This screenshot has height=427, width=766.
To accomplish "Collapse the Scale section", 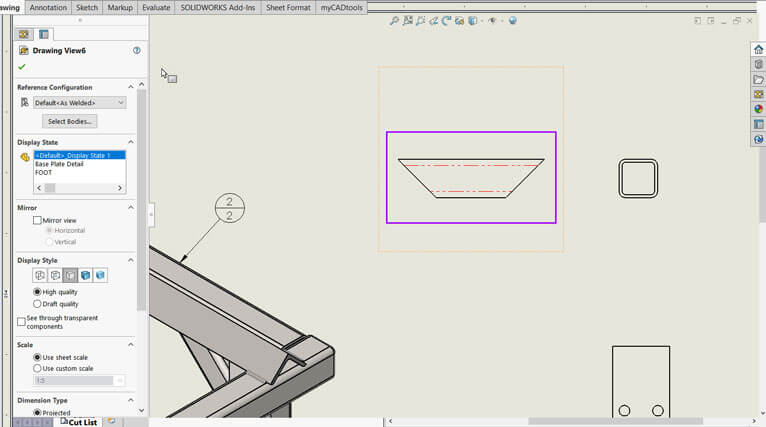I will [x=130, y=344].
